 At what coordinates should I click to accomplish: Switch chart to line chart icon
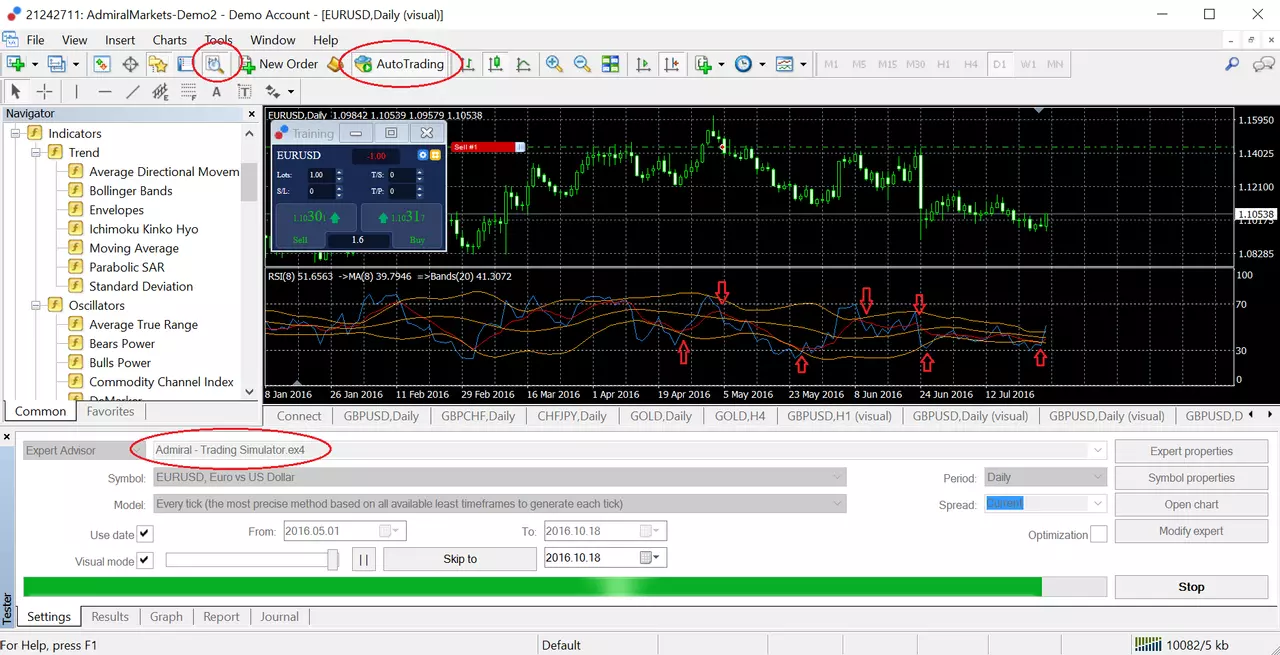pyautogui.click(x=523, y=64)
